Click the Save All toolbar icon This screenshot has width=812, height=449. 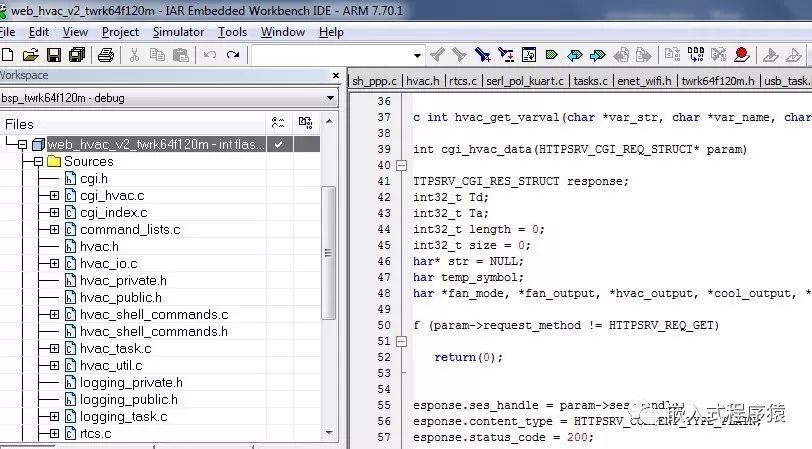77,54
